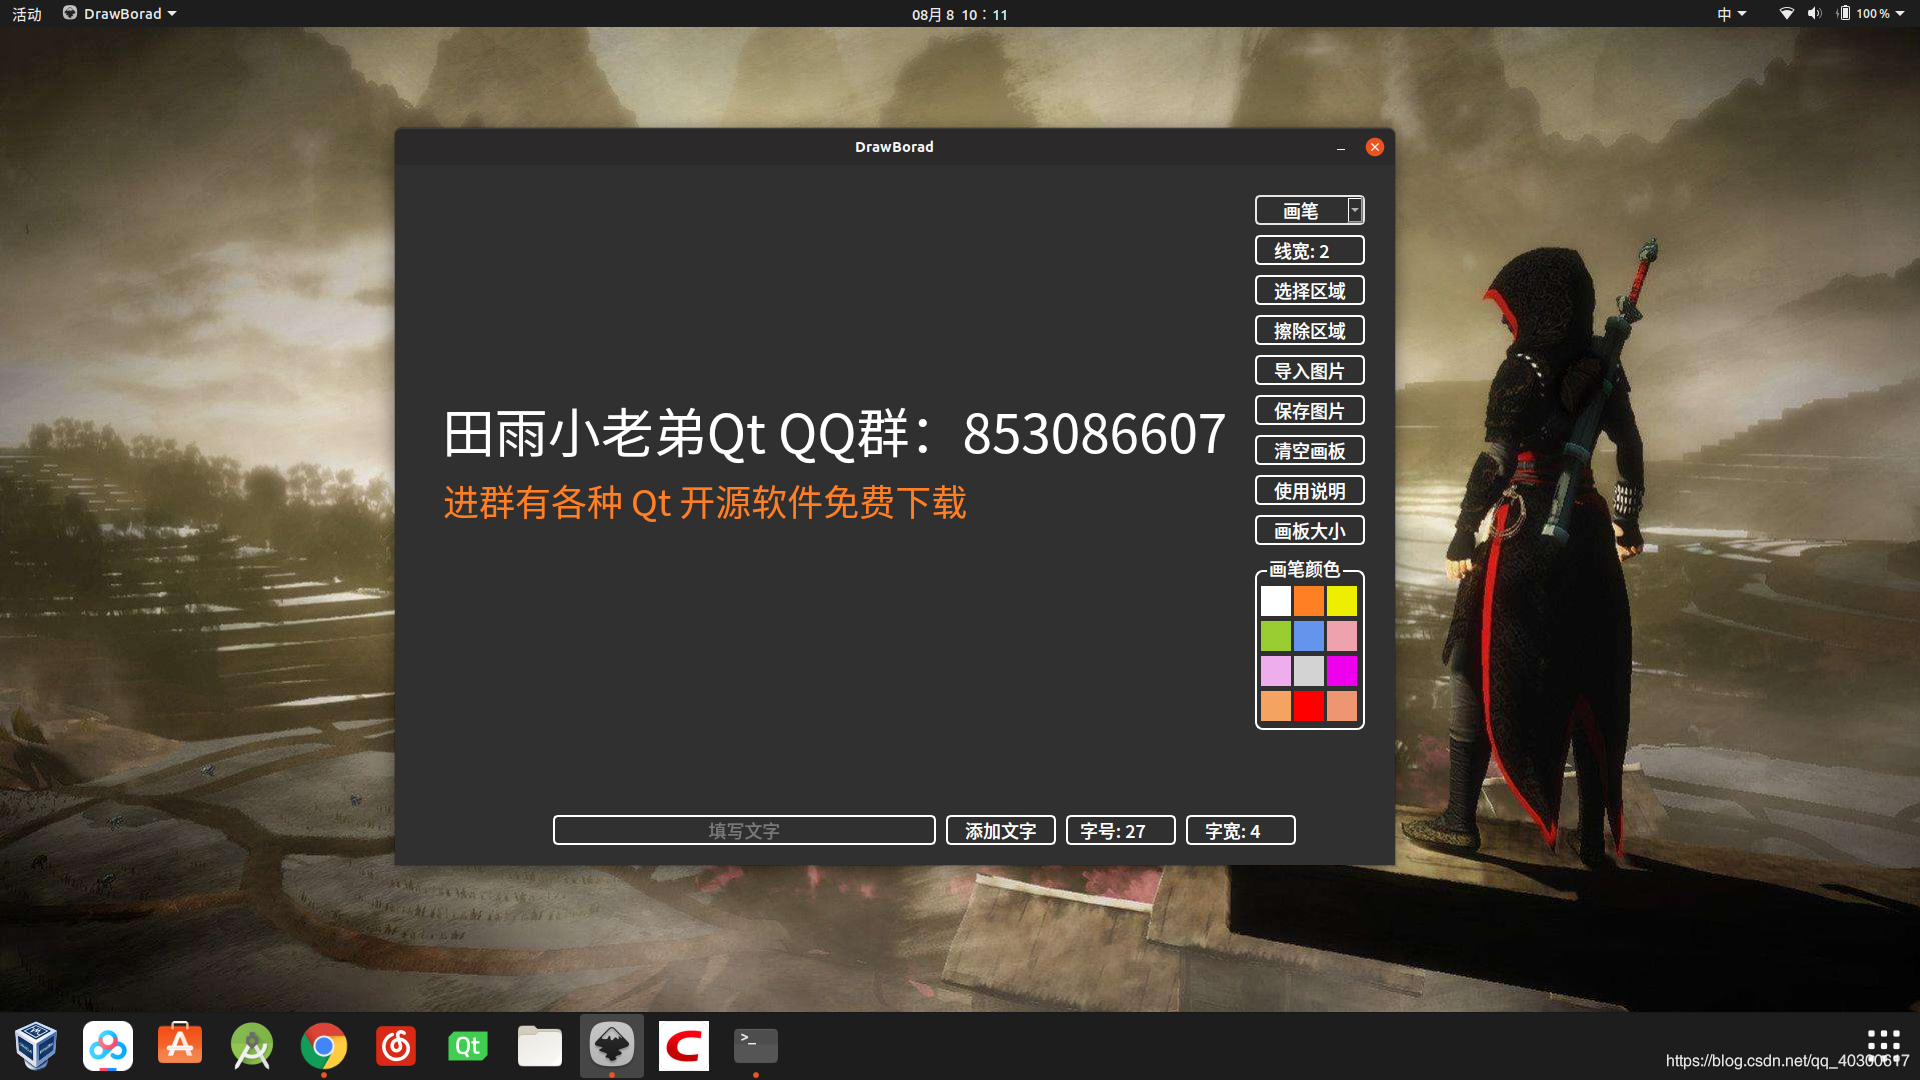Click the orange 进群有各种 Qt text line

coord(705,502)
